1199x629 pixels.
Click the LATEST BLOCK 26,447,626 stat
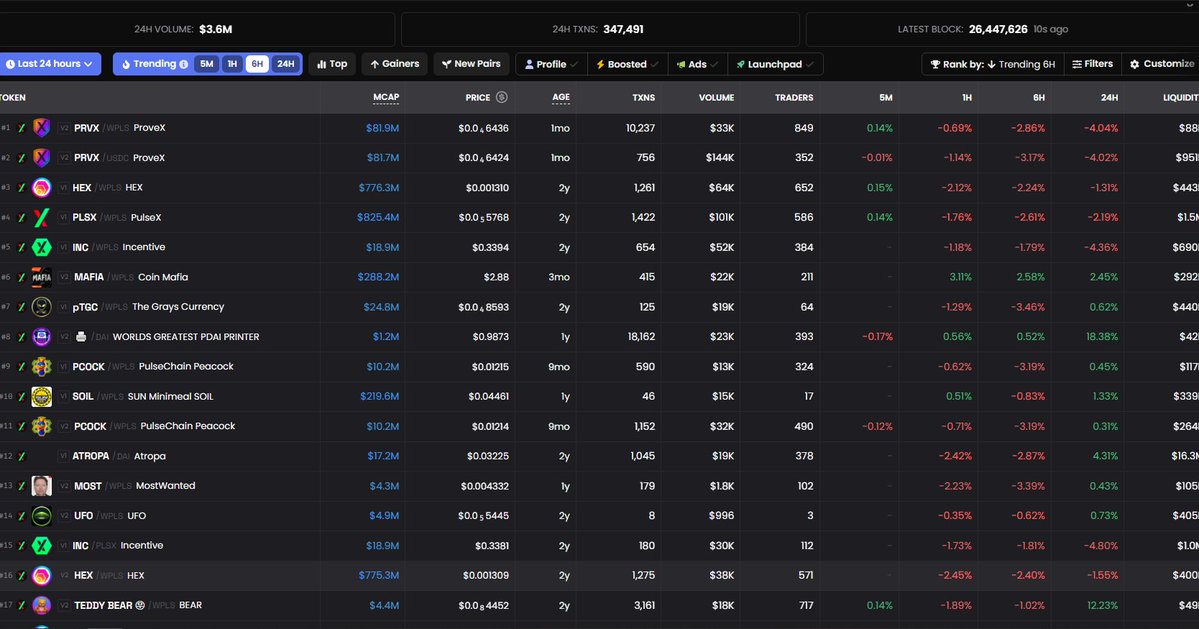pos(983,29)
